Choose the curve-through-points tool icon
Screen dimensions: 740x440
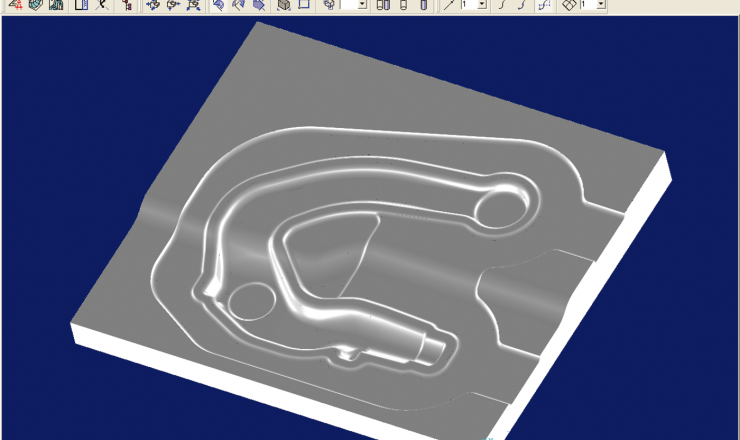tap(544, 5)
